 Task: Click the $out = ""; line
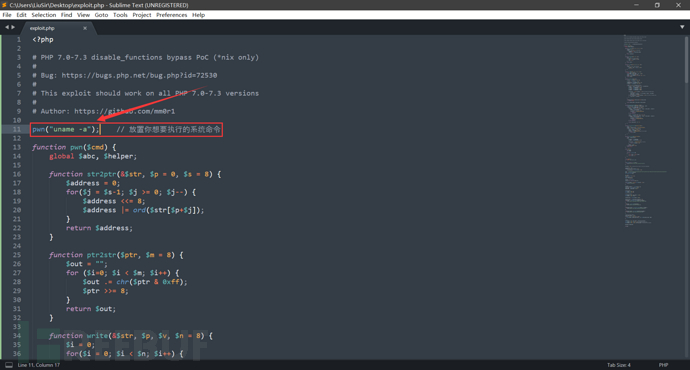87,264
